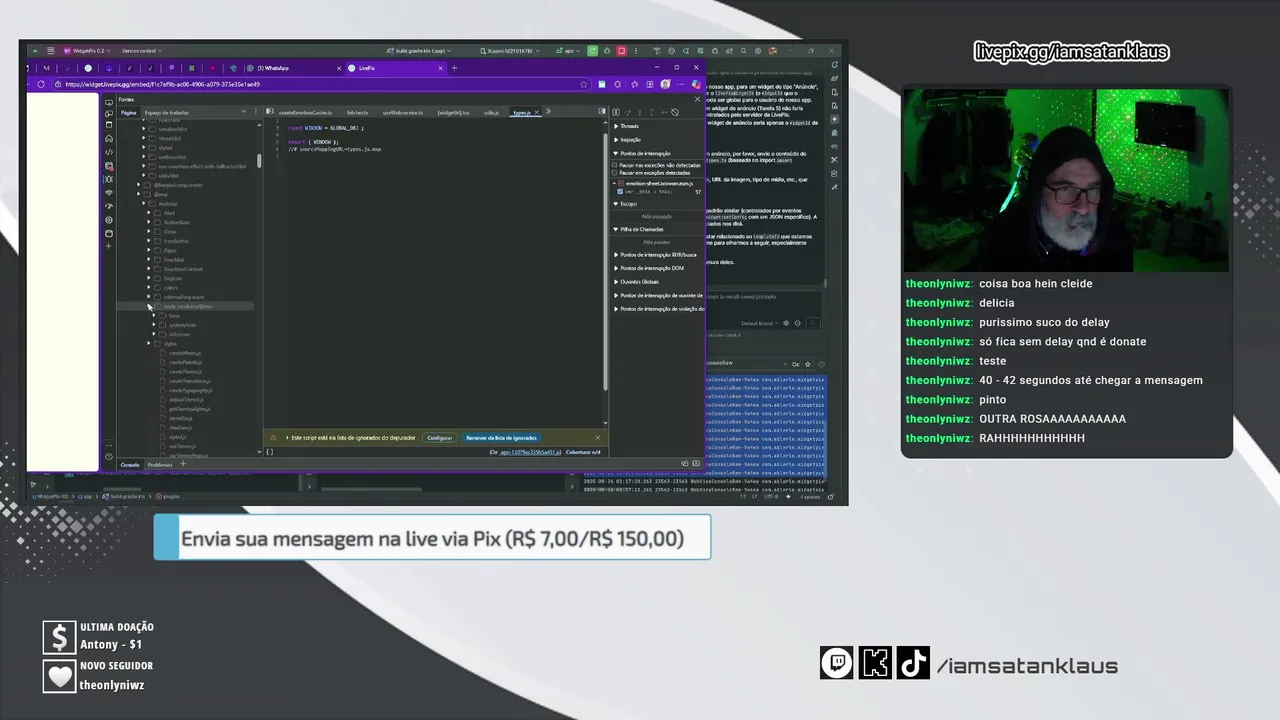This screenshot has width=1280, height=720.
Task: Hide the navigator sidebar toggle icon
Action: (270, 111)
